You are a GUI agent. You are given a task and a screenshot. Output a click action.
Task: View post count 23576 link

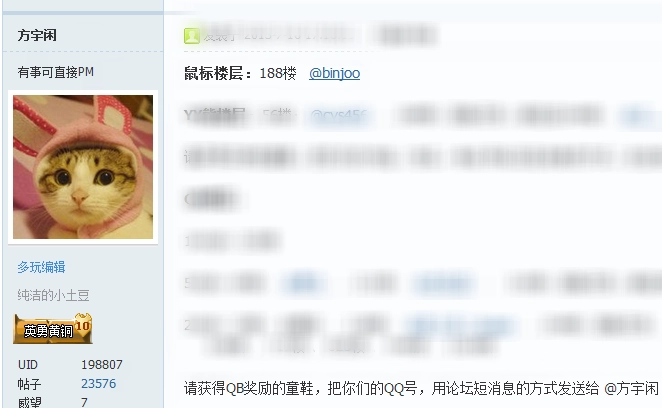(98, 384)
